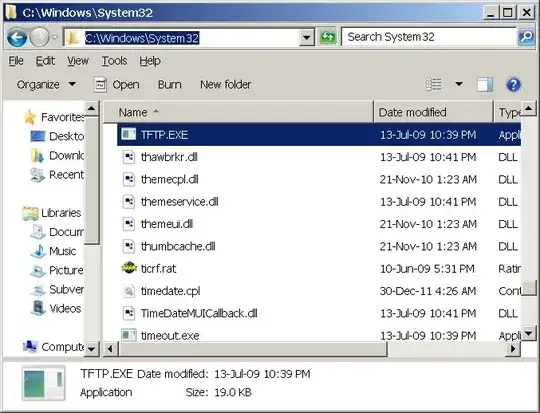Viewport: 540px width, 413px height.
Task: Expand the view options dropdown arrow
Action: [459, 84]
